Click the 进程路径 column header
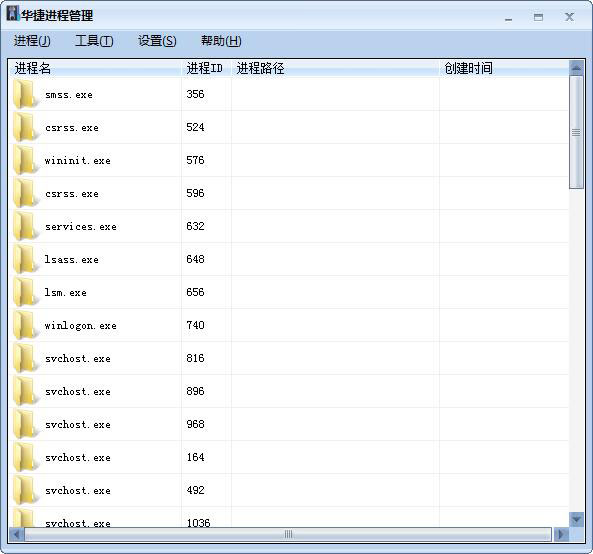The image size is (593, 554). [335, 68]
